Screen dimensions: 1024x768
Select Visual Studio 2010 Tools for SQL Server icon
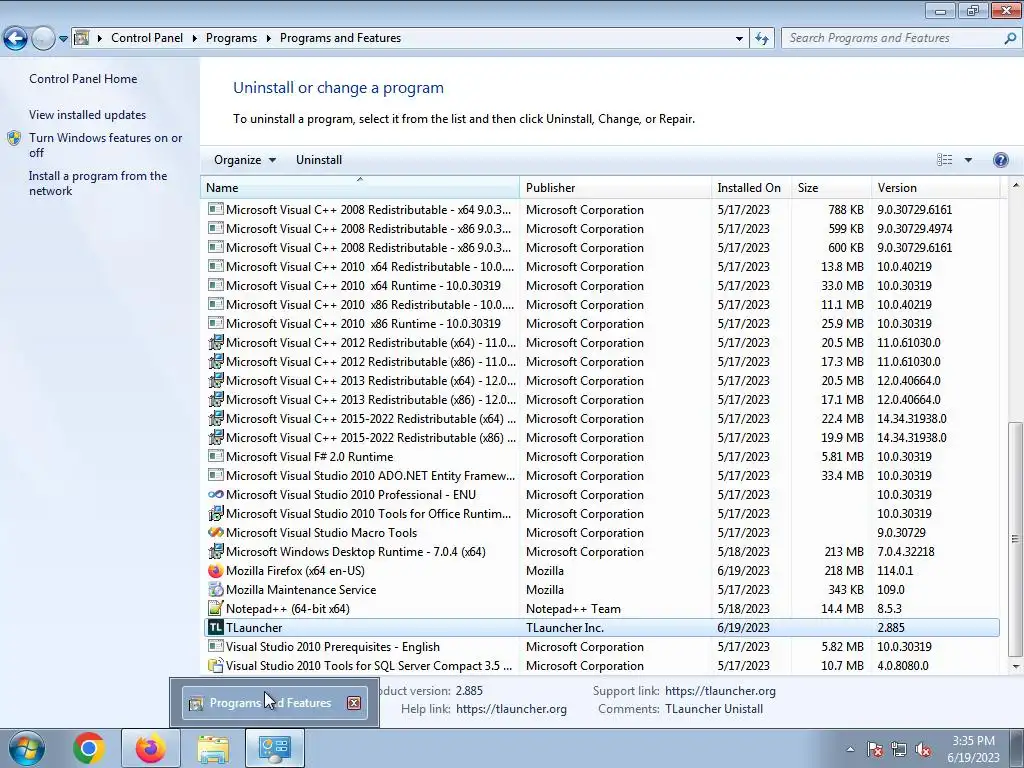[216, 665]
